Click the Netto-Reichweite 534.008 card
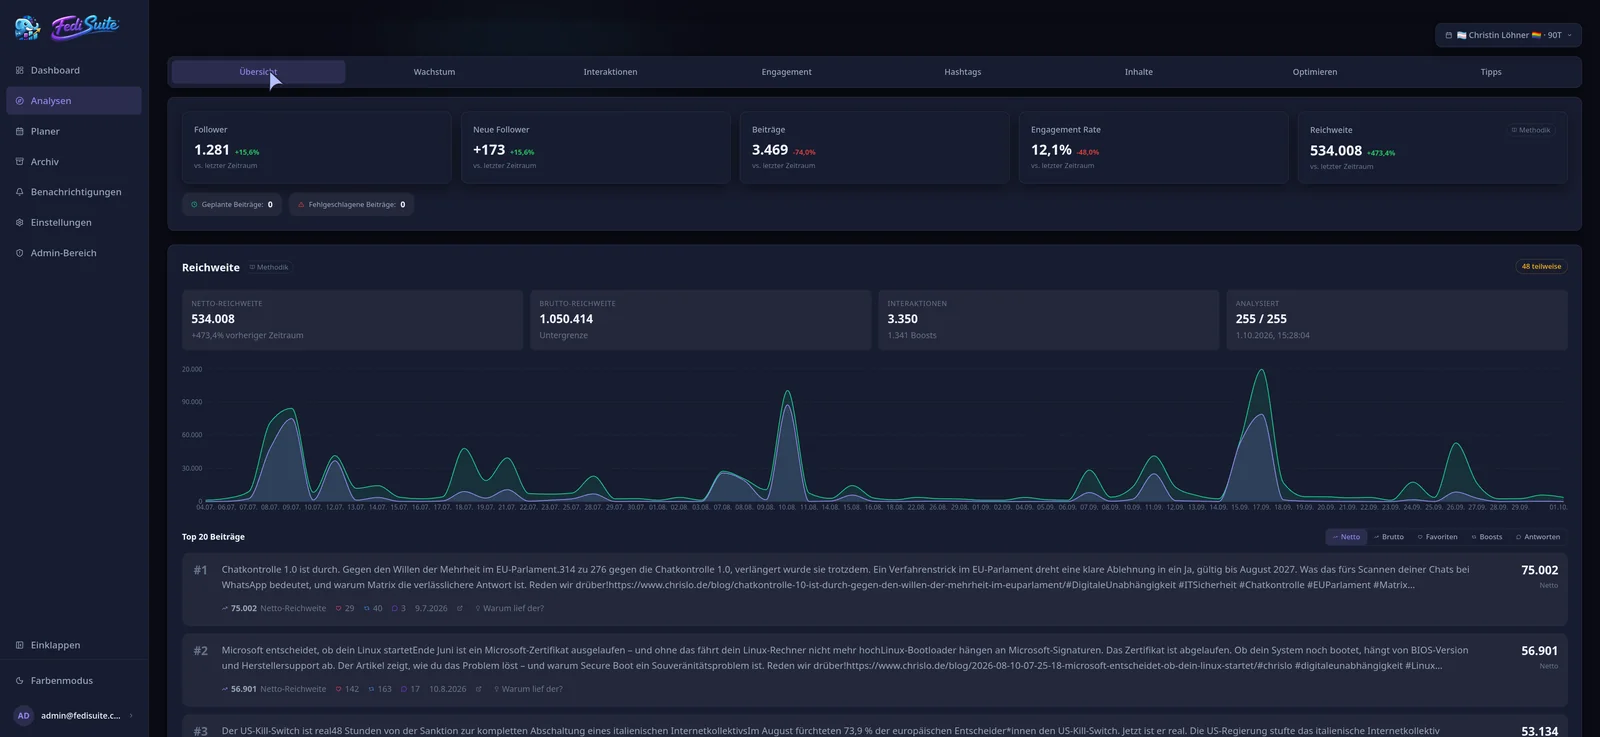Screen dimensions: 1600x737 (x=352, y=320)
